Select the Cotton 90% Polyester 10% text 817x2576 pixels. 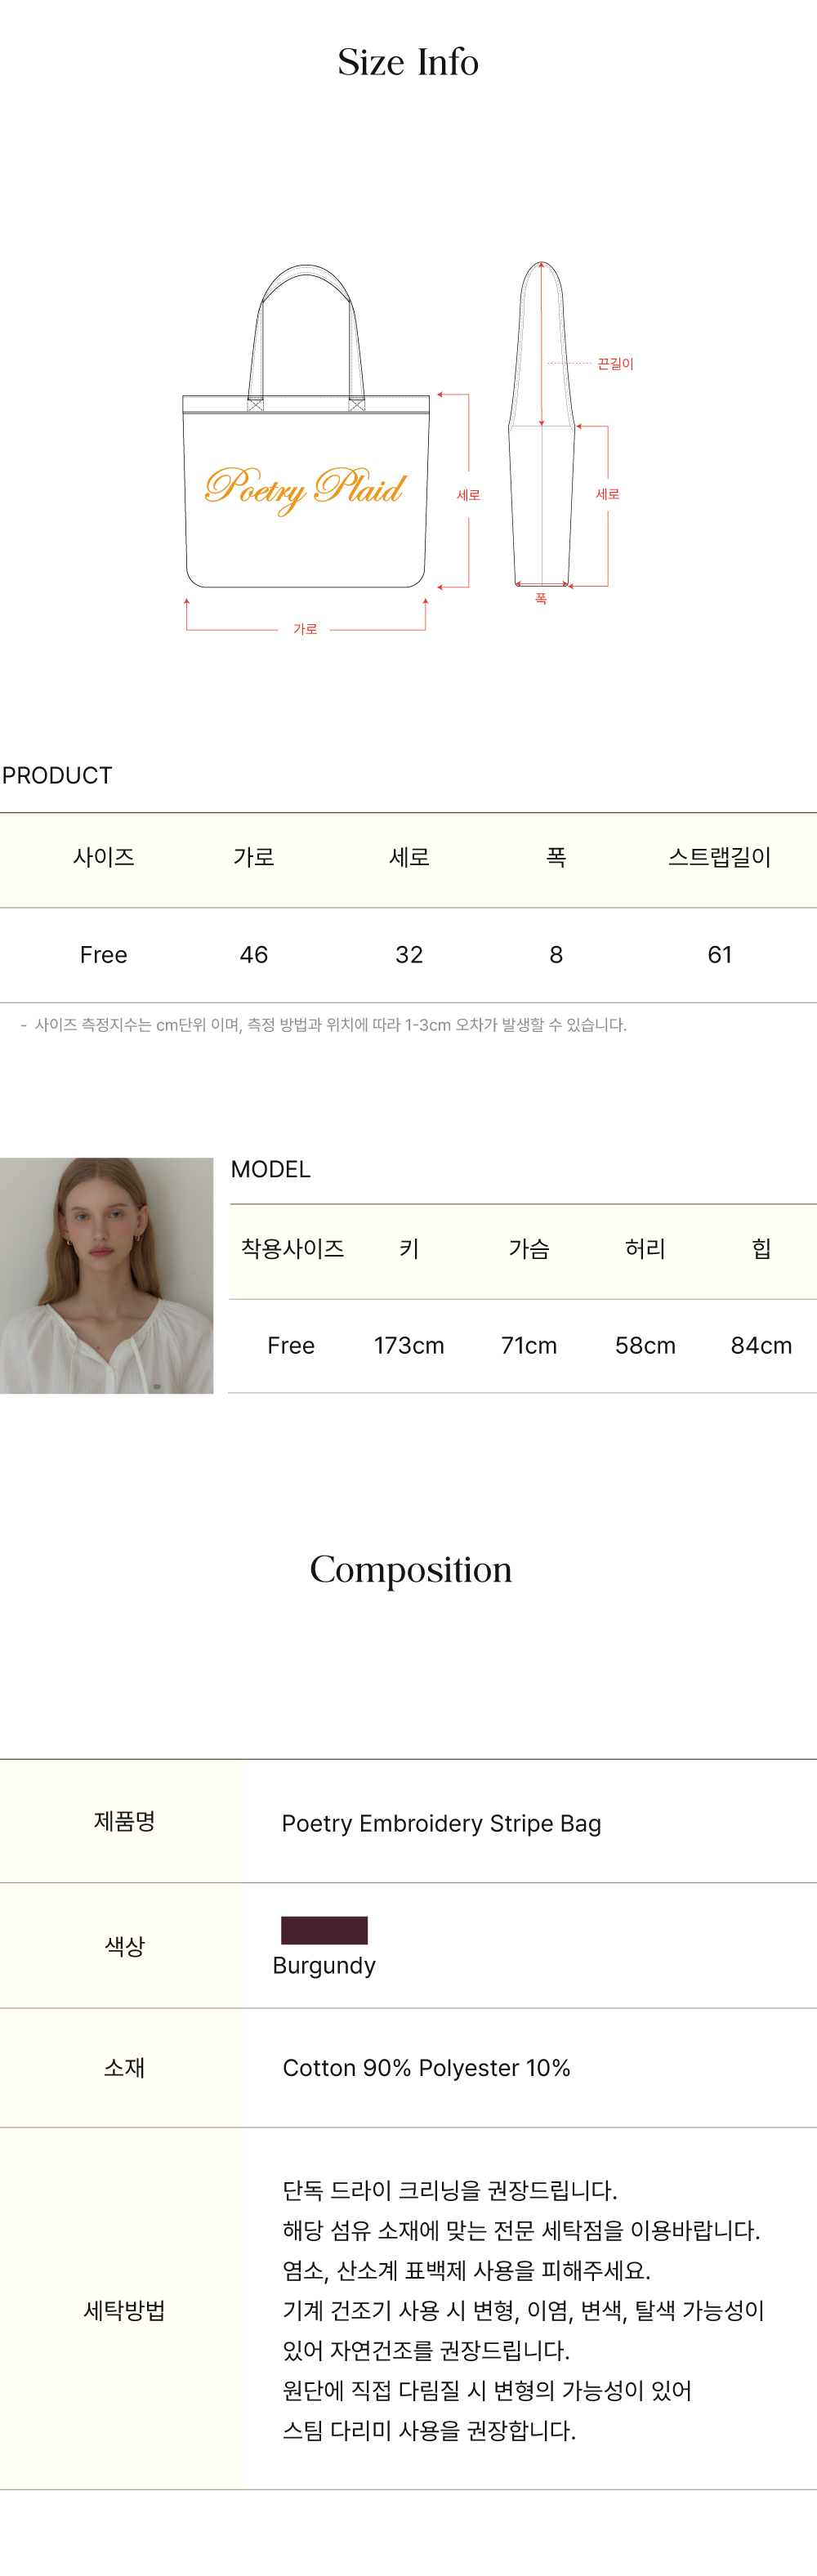(426, 2068)
